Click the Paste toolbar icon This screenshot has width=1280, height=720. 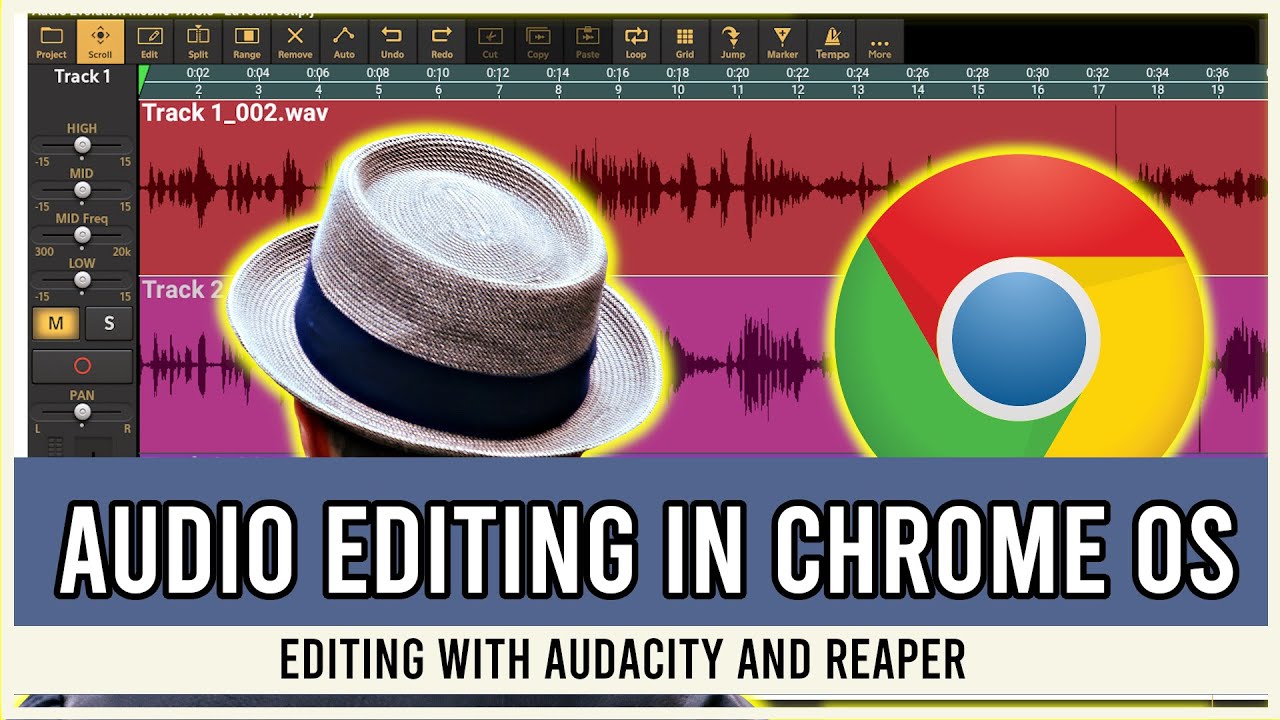[587, 42]
